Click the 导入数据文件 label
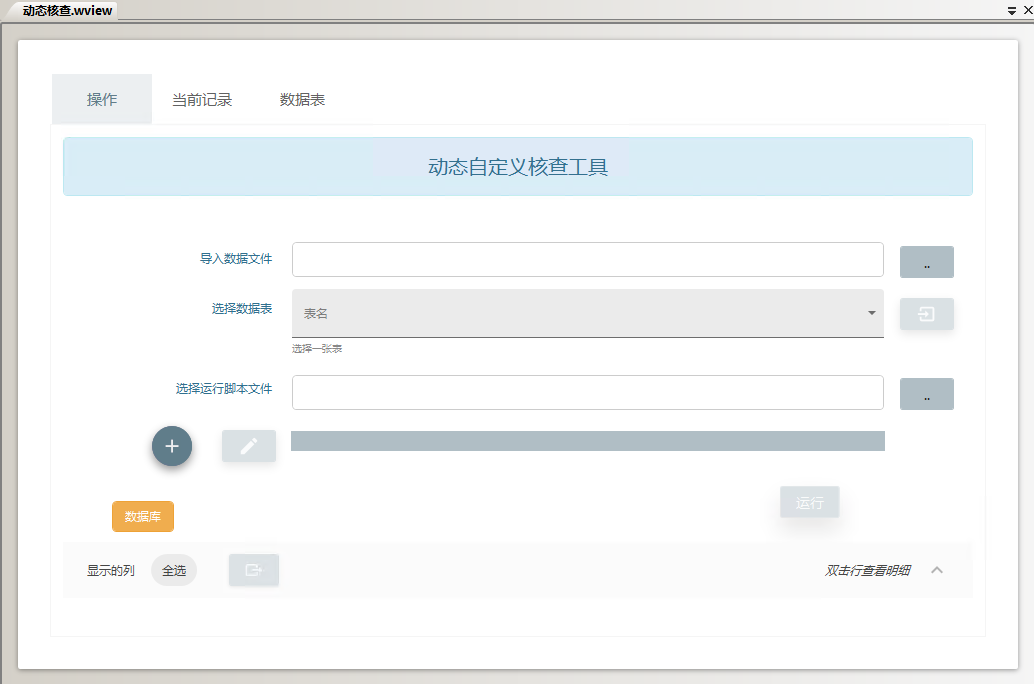1034x684 pixels. click(x=236, y=259)
